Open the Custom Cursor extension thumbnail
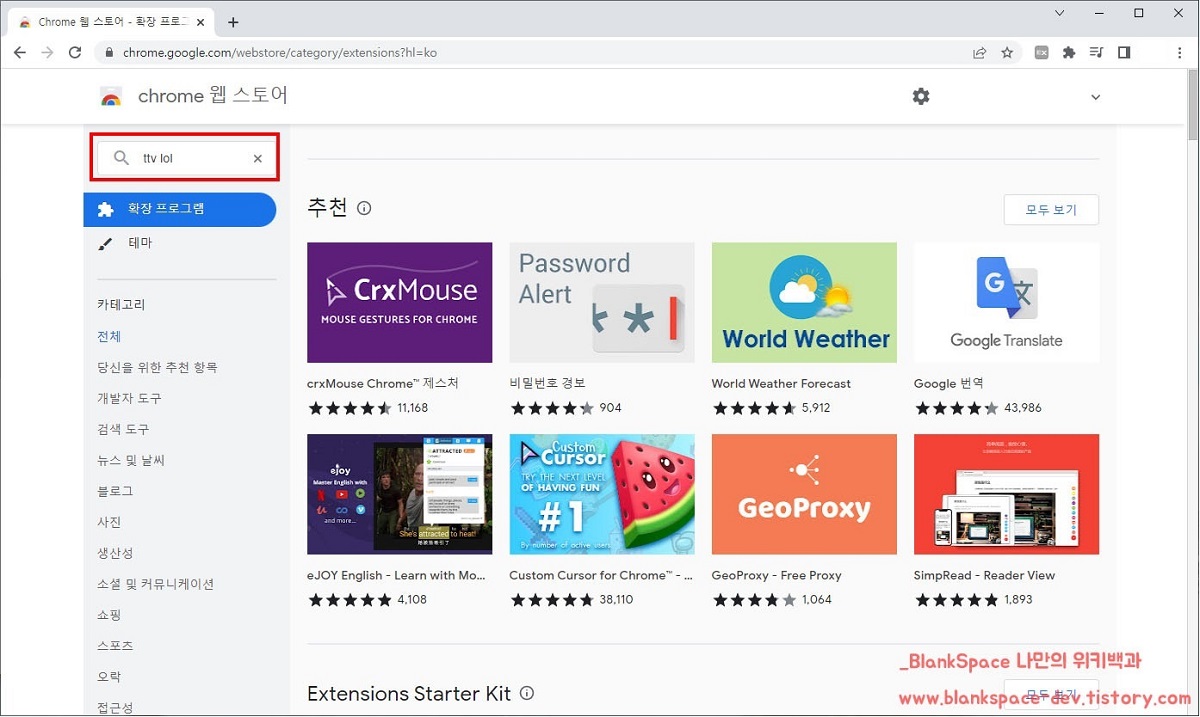This screenshot has width=1200, height=717. tap(602, 494)
